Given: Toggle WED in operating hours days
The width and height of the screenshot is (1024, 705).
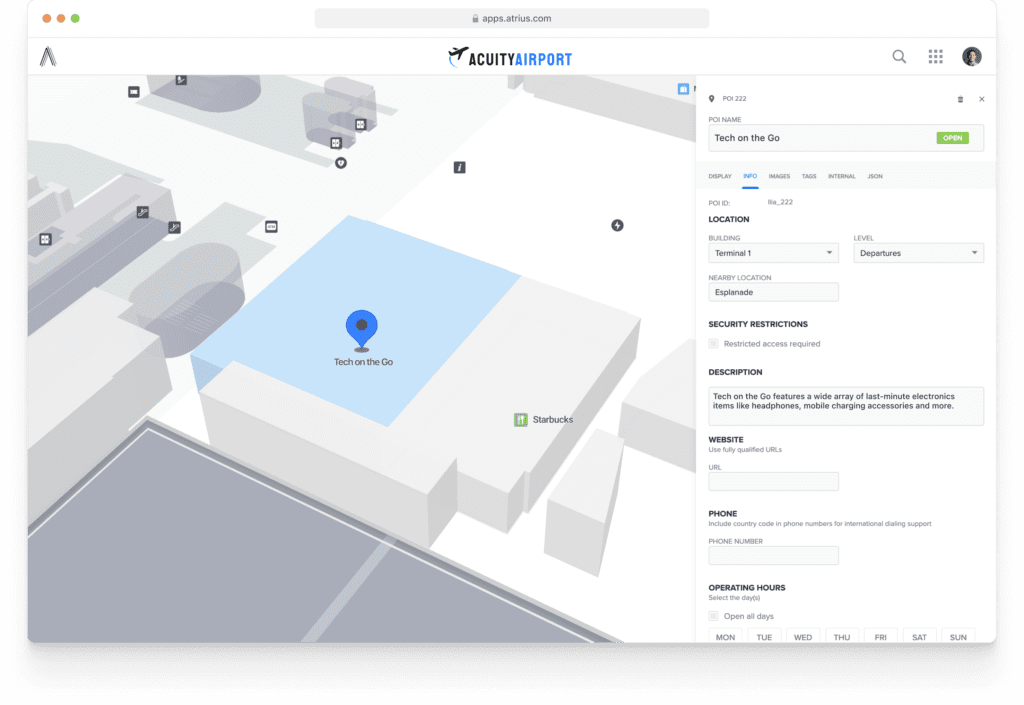Looking at the screenshot, I should click(802, 637).
